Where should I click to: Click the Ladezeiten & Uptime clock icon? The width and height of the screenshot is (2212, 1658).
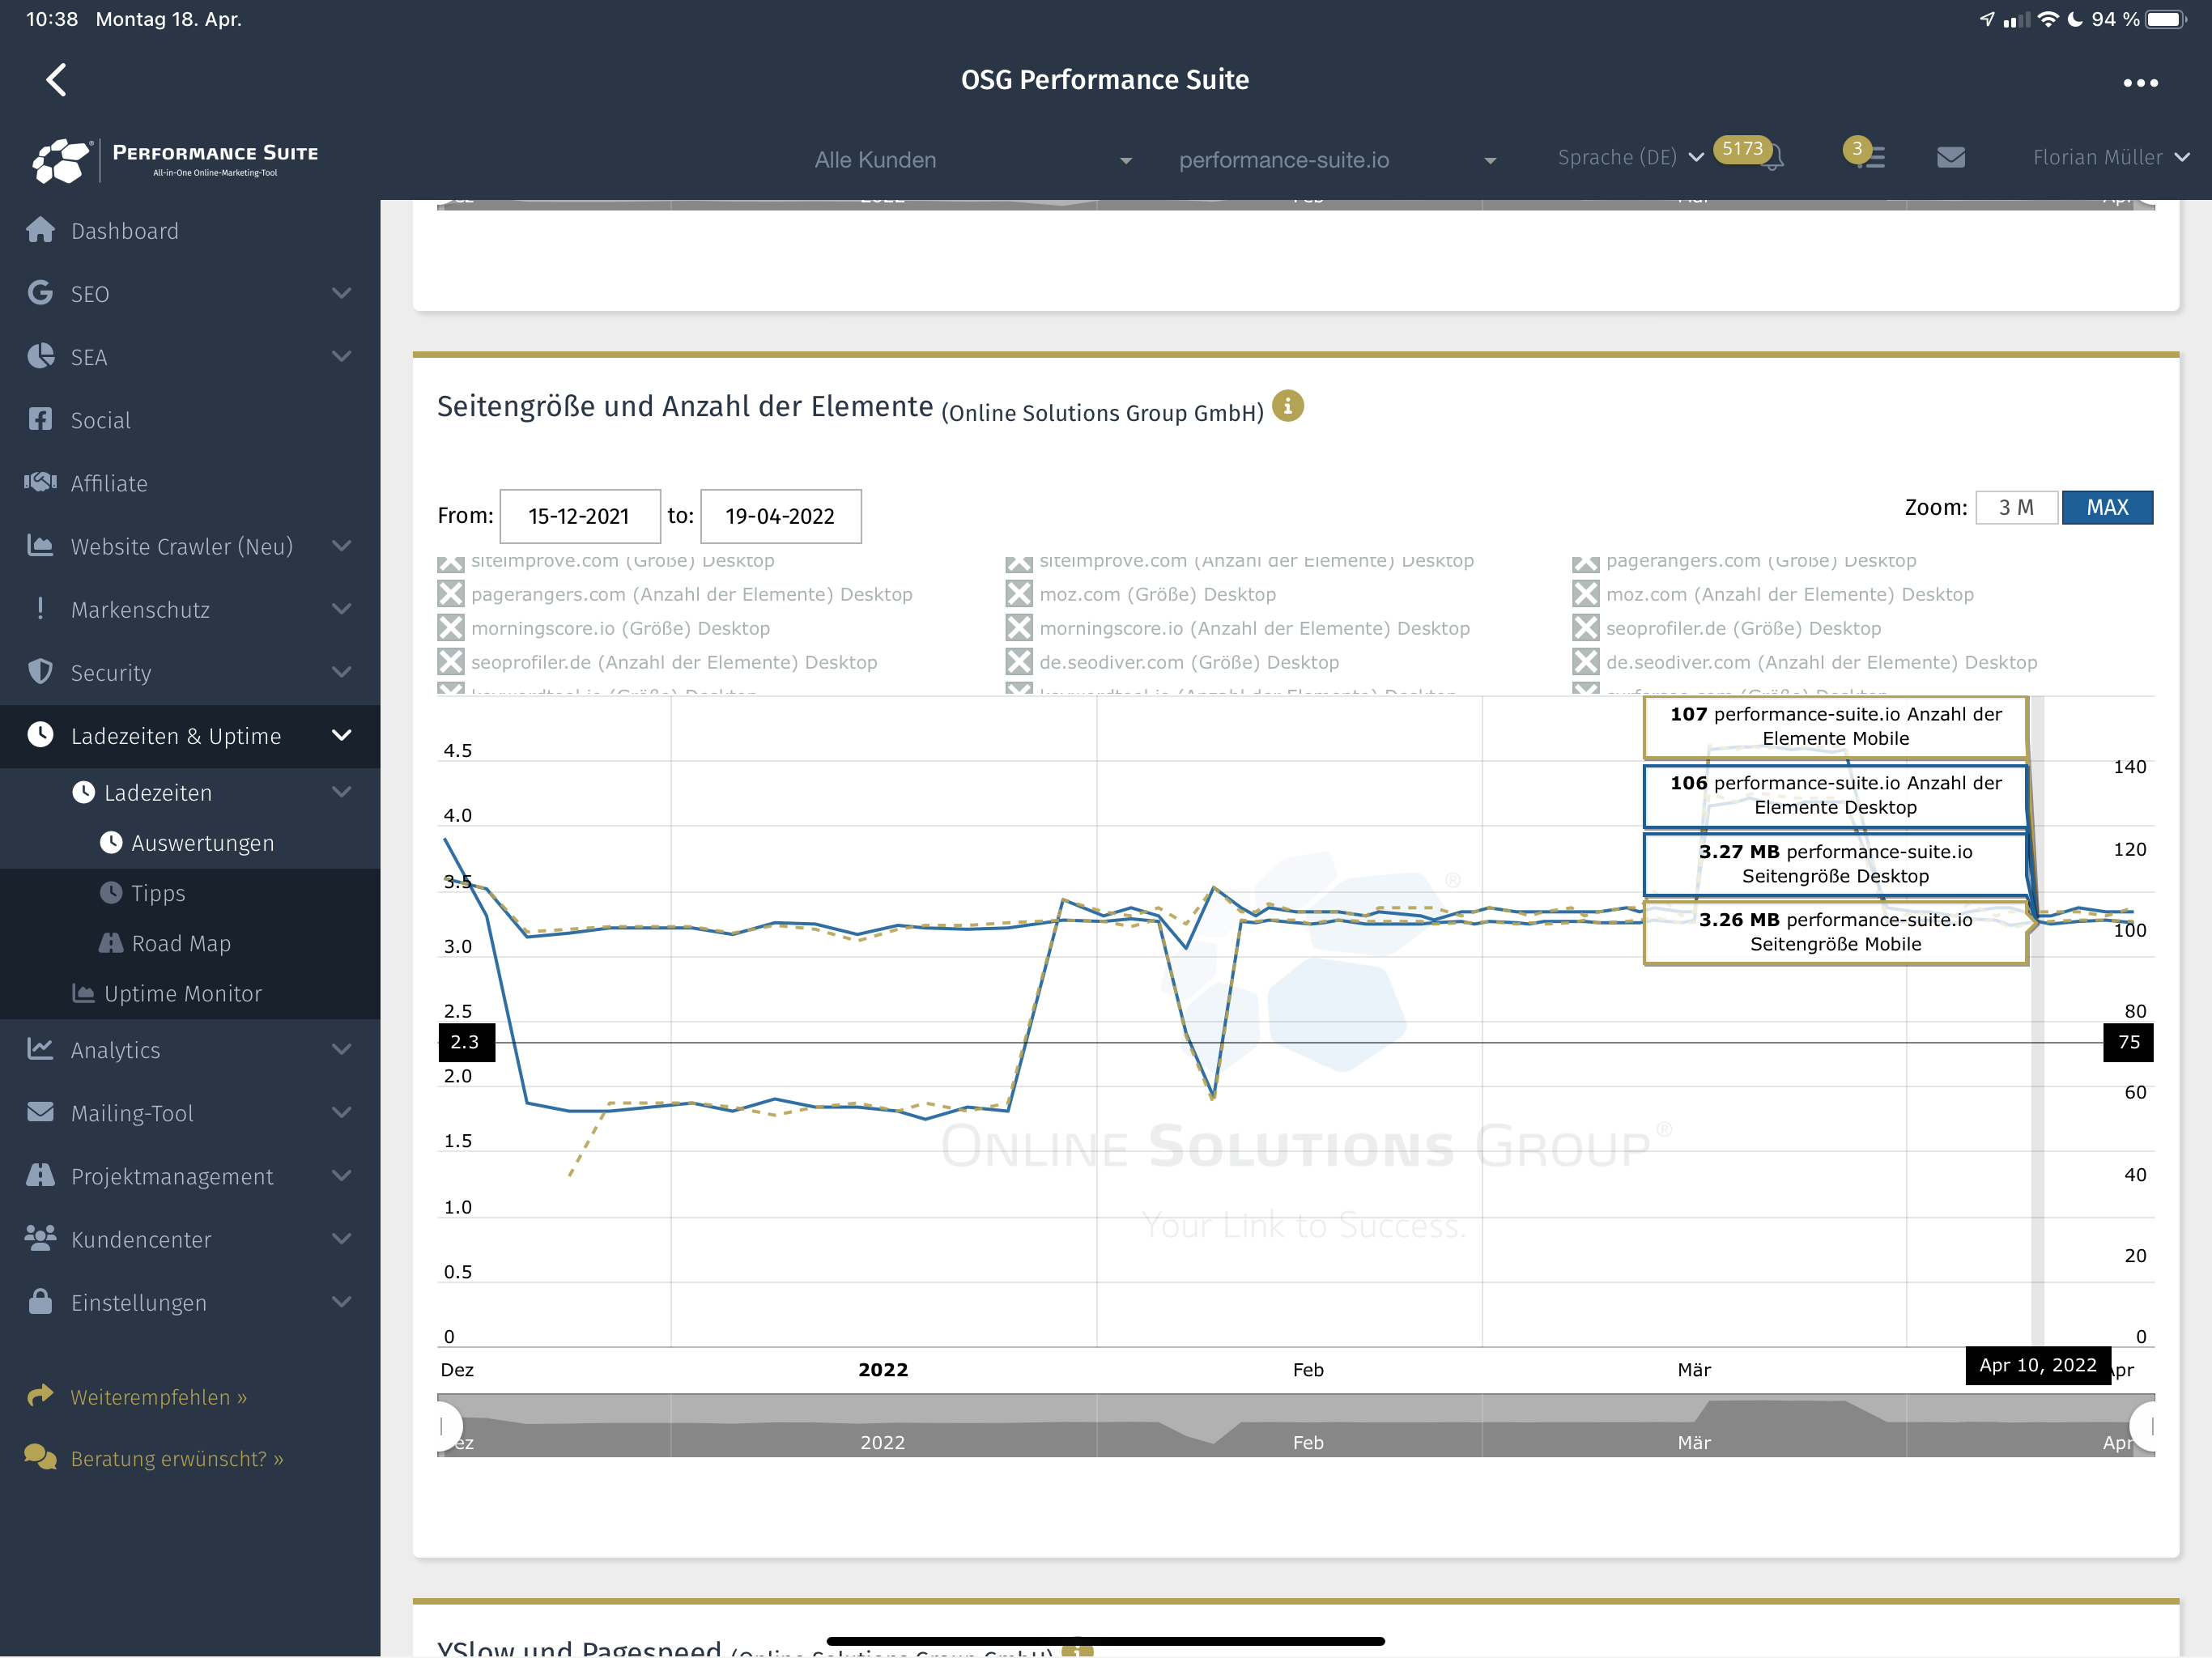[x=40, y=734]
